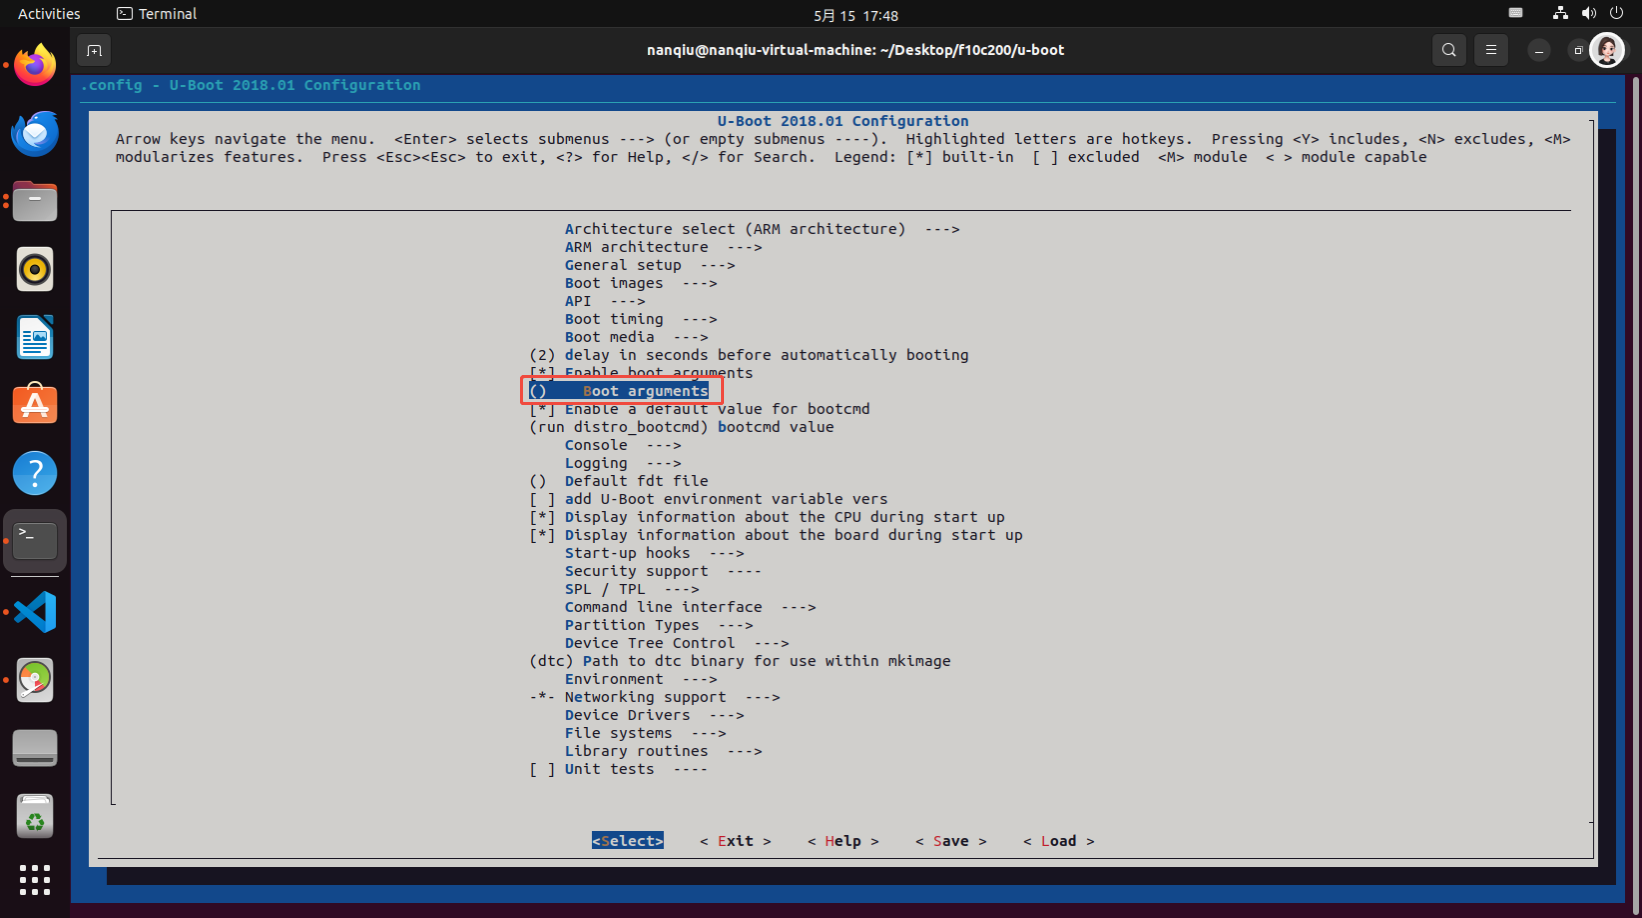The width and height of the screenshot is (1642, 918).
Task: Open the terminal hamburger menu
Action: (x=1491, y=50)
